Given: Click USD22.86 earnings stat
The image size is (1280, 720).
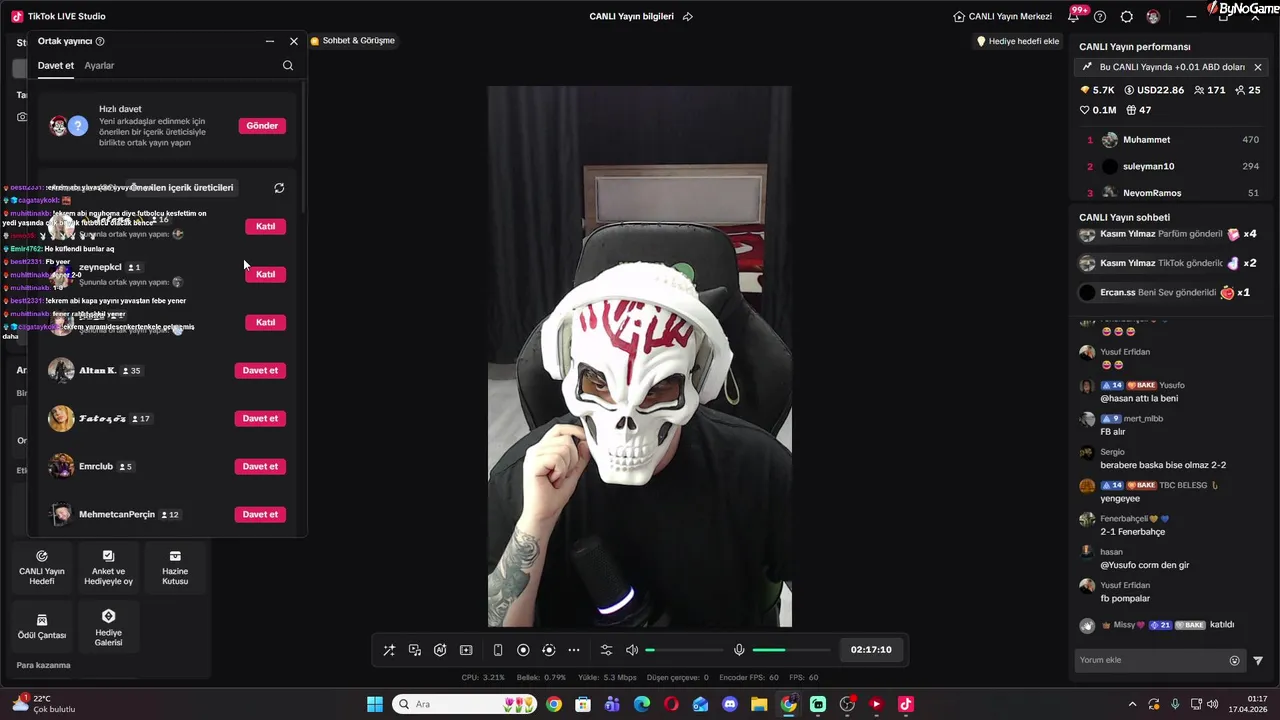Looking at the screenshot, I should [x=1154, y=90].
